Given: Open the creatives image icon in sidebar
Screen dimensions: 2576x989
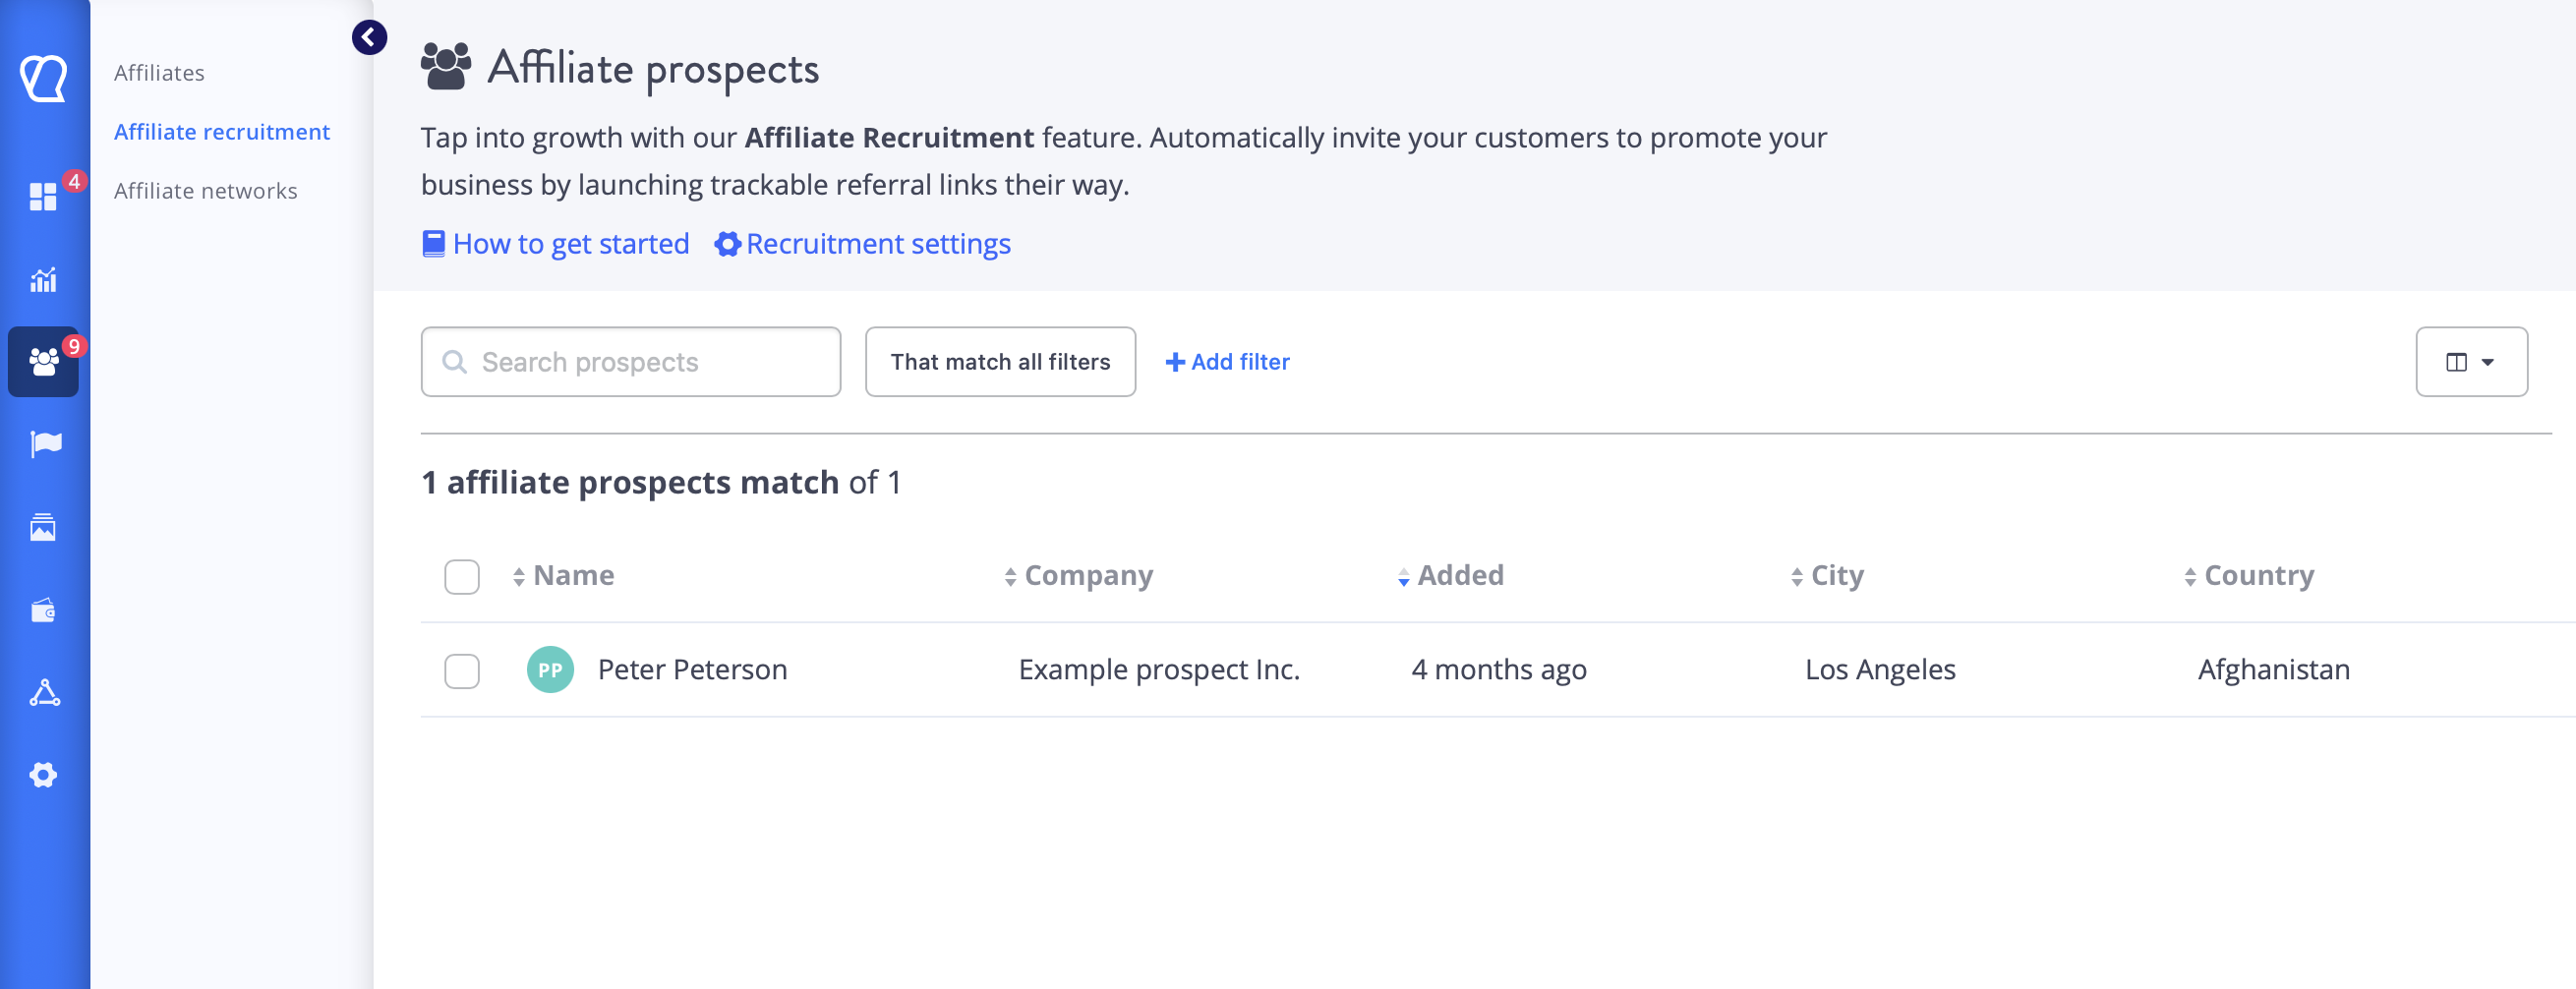Looking at the screenshot, I should pyautogui.click(x=43, y=527).
